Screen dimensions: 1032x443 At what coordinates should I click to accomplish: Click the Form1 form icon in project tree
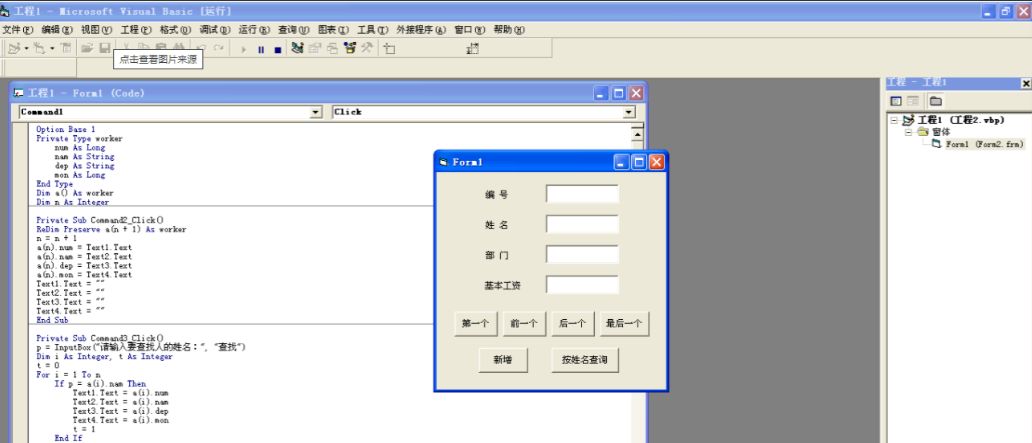(x=936, y=143)
